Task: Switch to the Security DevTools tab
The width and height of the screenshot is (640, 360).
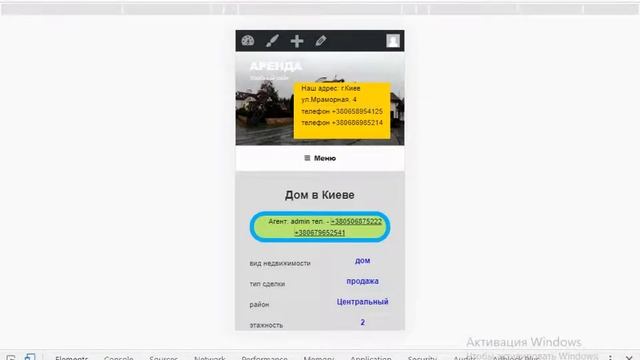Action: pyautogui.click(x=422, y=358)
